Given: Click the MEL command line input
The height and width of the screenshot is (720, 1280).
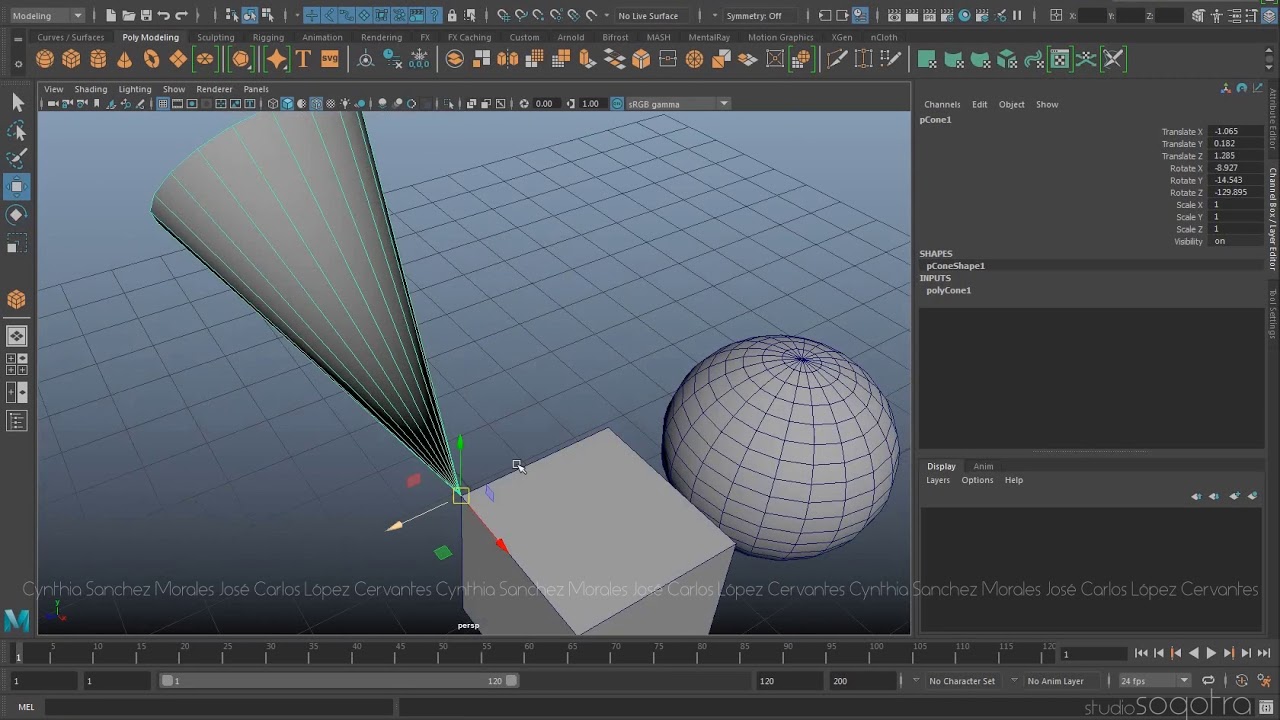Looking at the screenshot, I should pos(220,708).
